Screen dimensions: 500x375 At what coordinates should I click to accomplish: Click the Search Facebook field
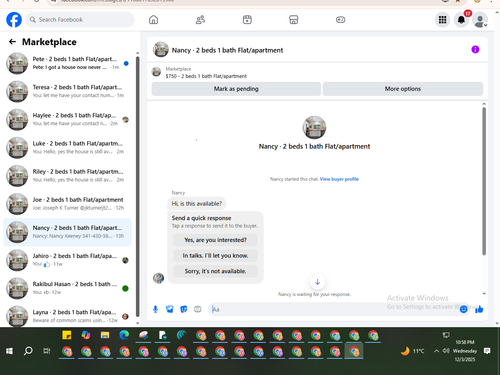coord(80,20)
